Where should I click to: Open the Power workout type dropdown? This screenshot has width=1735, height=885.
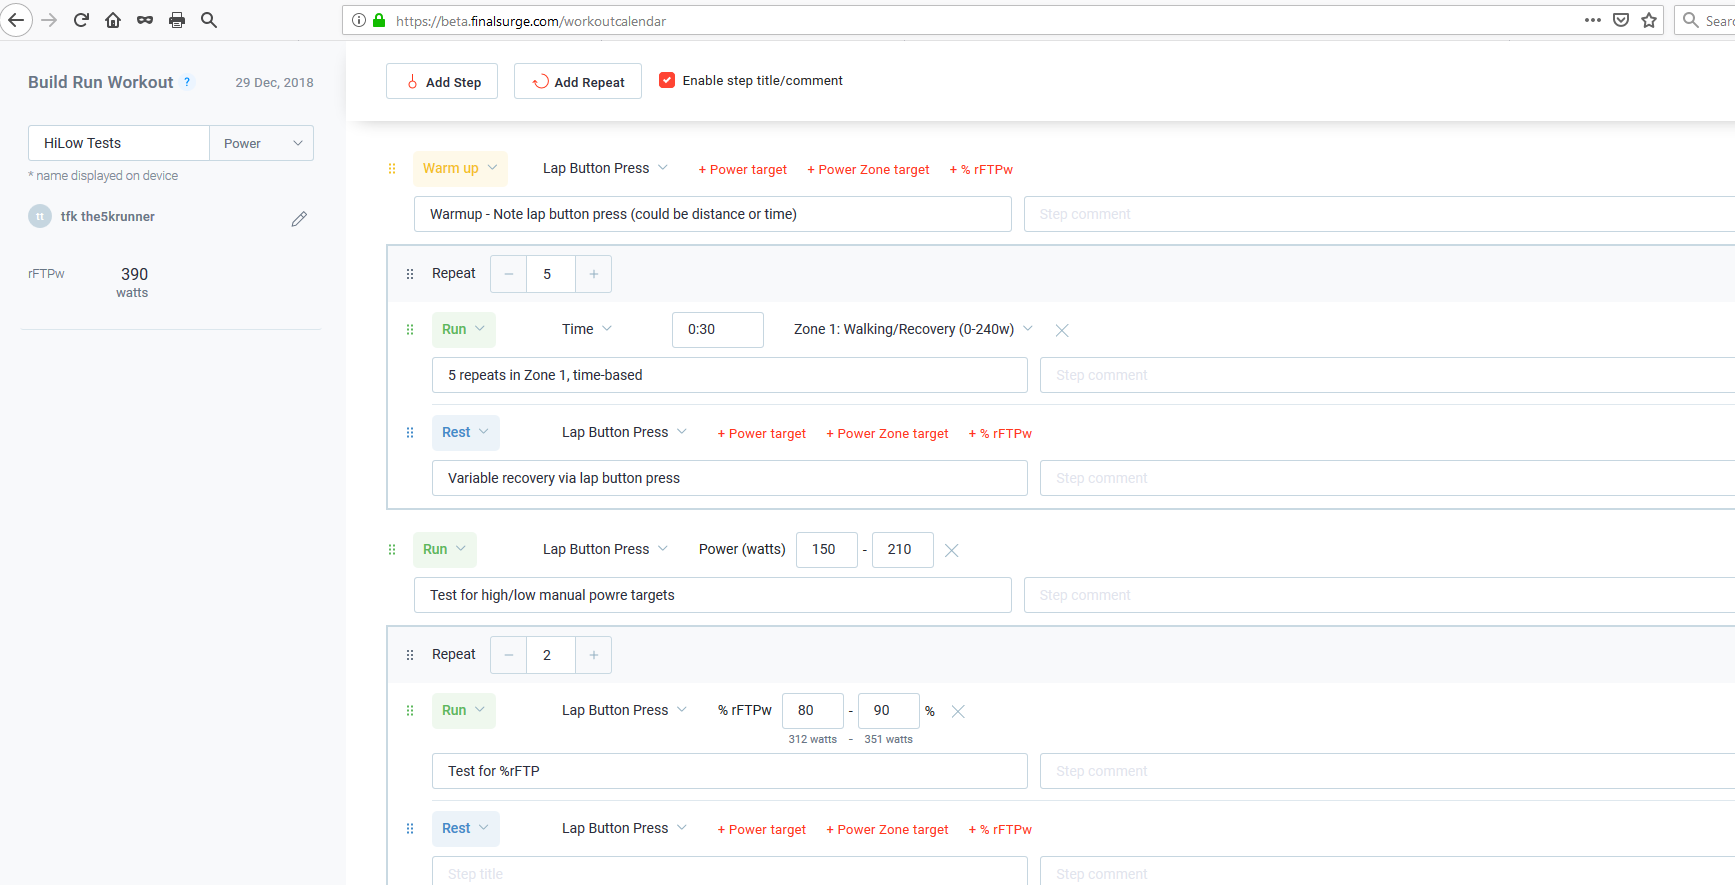[x=262, y=143]
